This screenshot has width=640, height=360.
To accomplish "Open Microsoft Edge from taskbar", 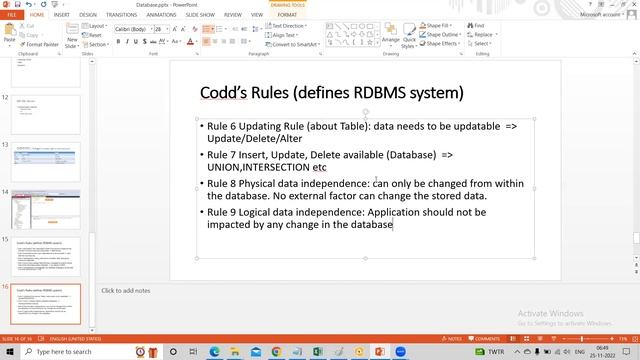I will coord(214,351).
